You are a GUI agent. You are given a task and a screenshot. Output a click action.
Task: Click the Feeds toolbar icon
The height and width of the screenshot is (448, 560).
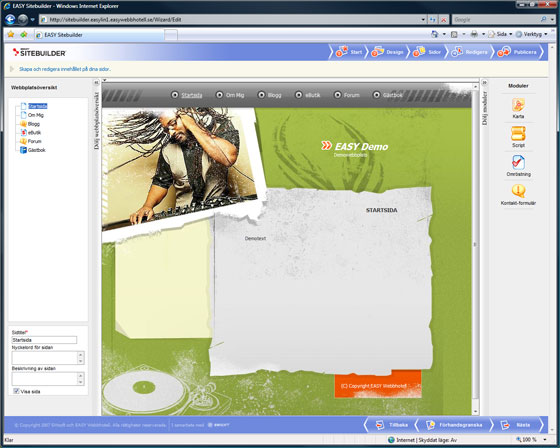(454, 34)
